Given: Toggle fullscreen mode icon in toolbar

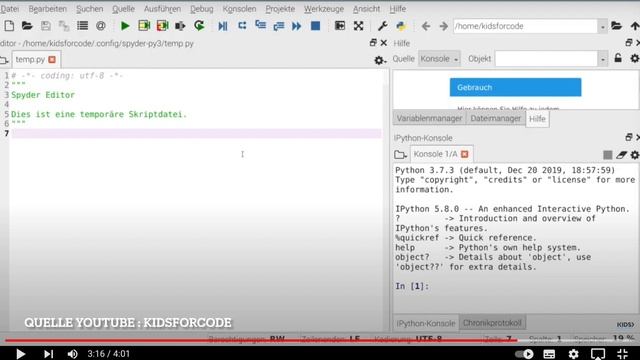Looking at the screenshot, I should 358,26.
